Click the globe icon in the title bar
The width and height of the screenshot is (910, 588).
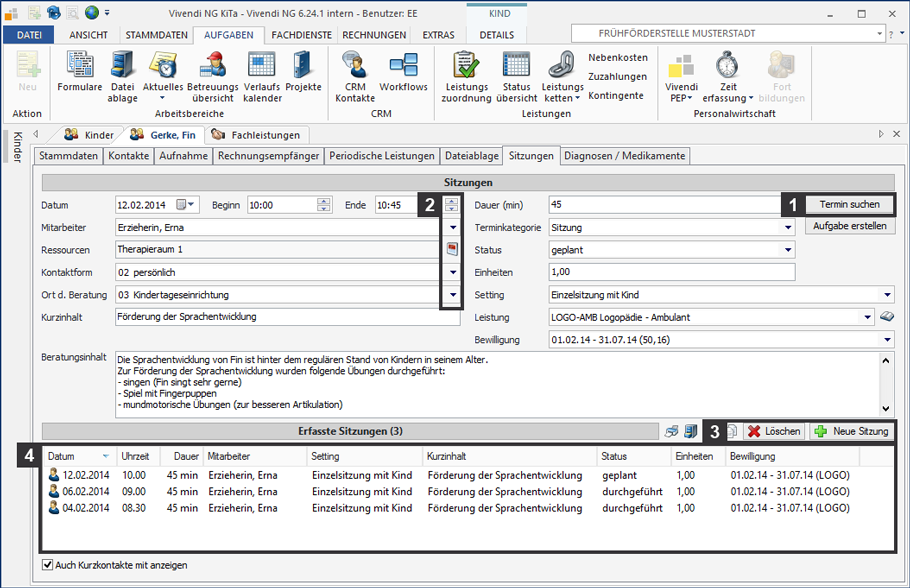click(x=91, y=12)
